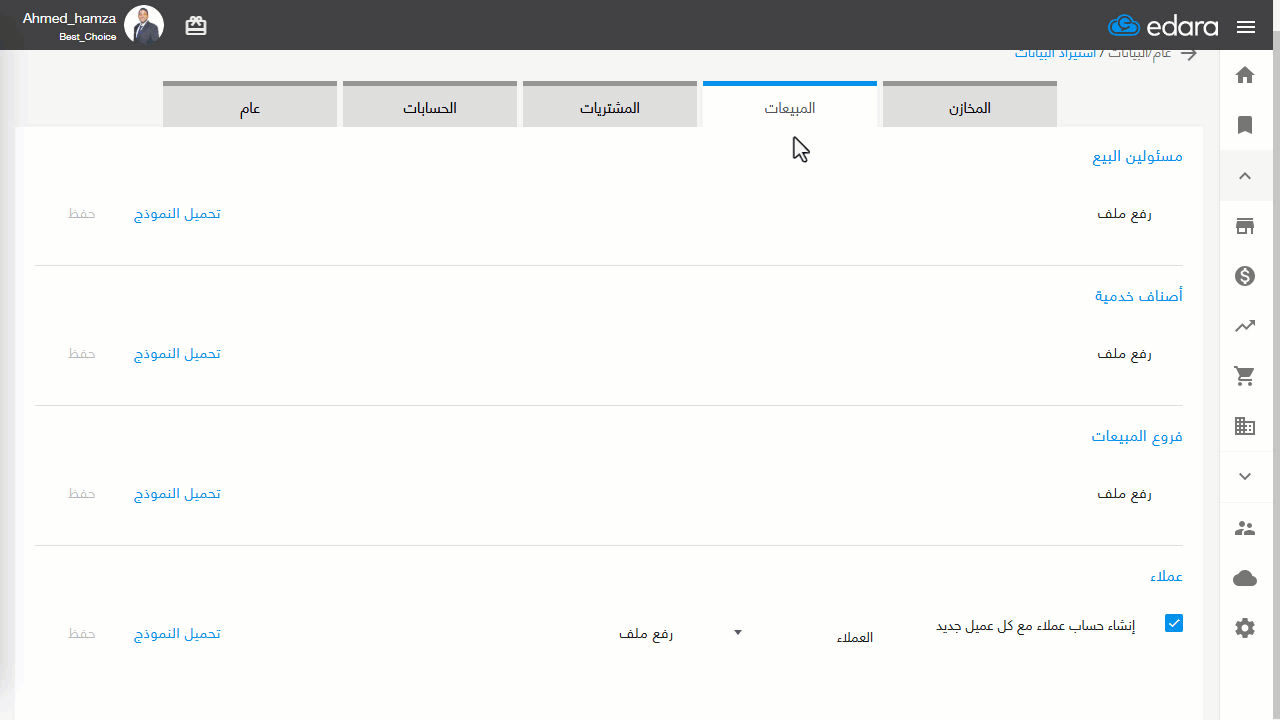
Task: Click حفظ in فروع المبيعات row
Action: [82, 494]
